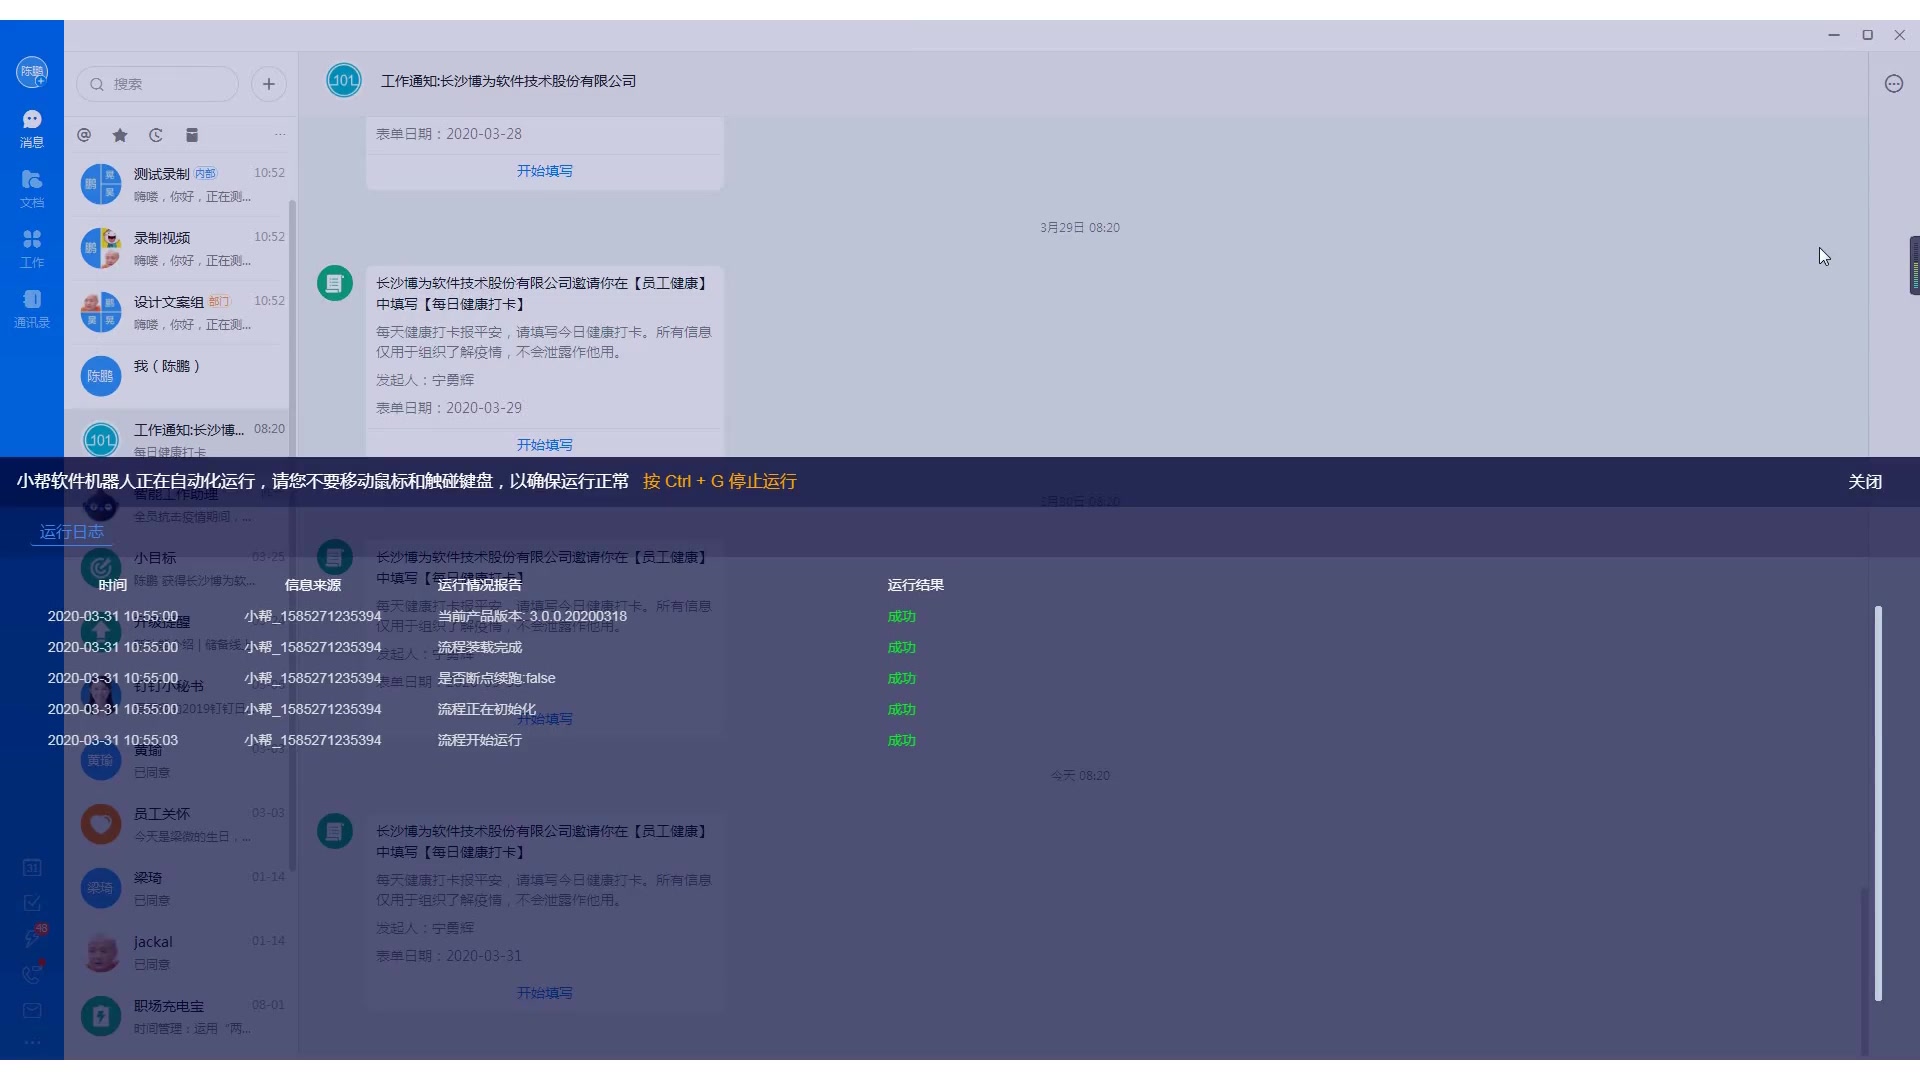
Task: Click 按 Ctrl + G 停止运行 text
Action: 720,482
